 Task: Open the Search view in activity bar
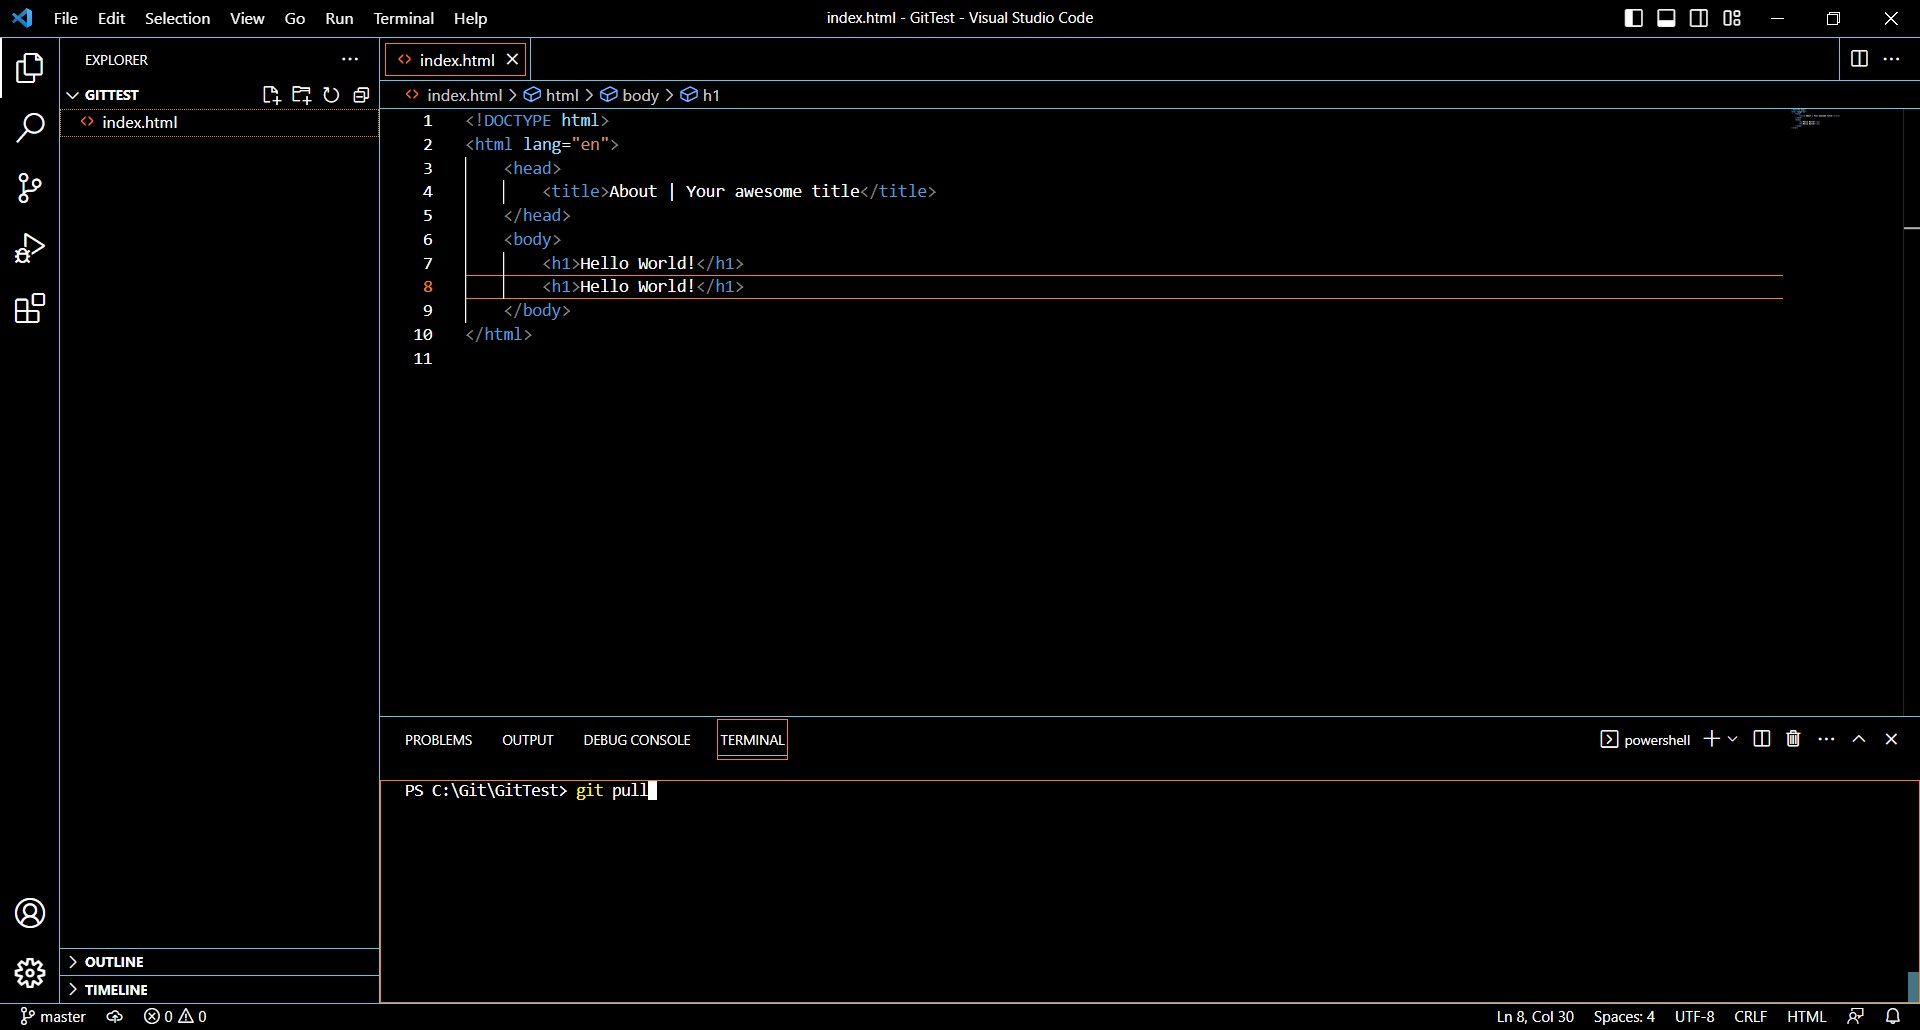point(30,128)
